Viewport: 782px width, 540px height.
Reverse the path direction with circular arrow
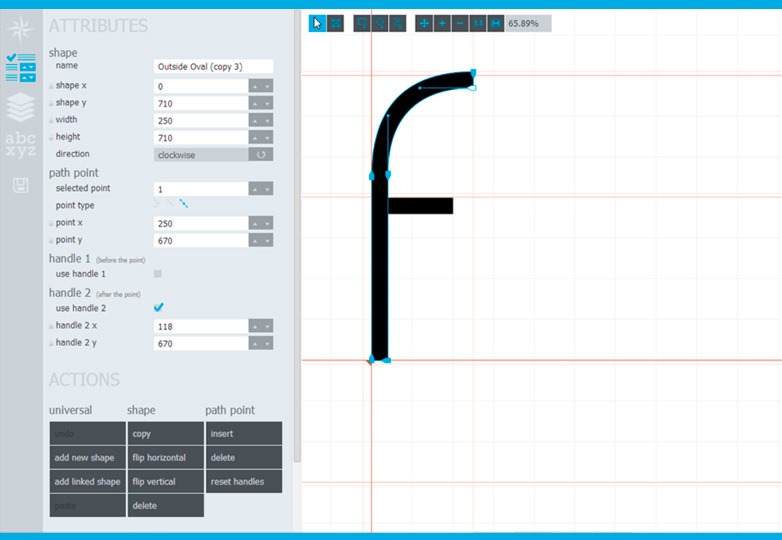pyautogui.click(x=261, y=155)
